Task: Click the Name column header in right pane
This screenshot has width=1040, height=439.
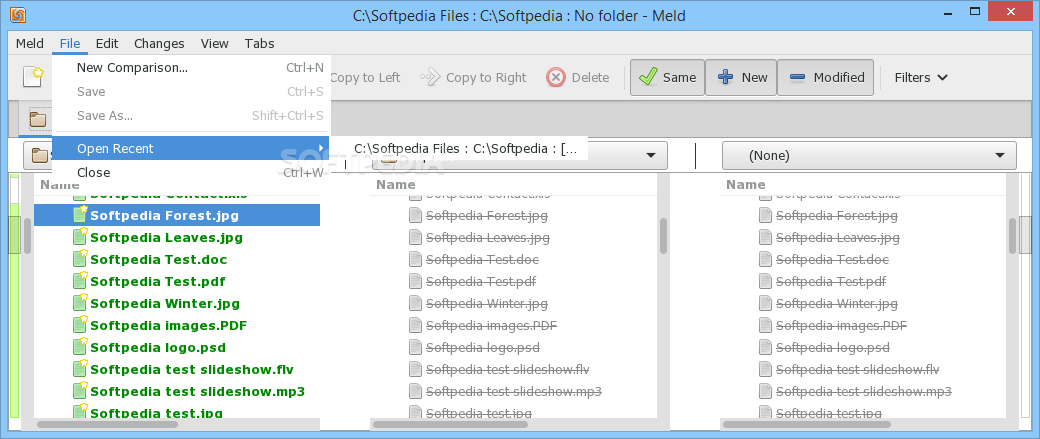Action: point(746,185)
